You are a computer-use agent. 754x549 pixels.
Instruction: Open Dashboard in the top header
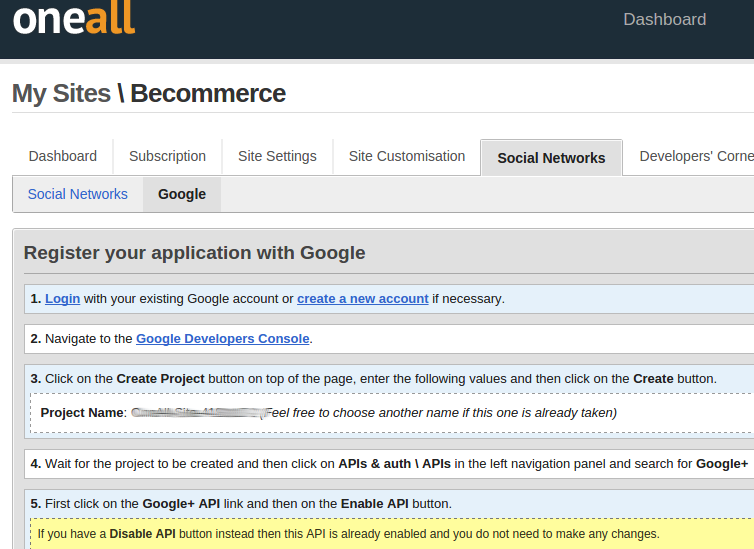[664, 19]
